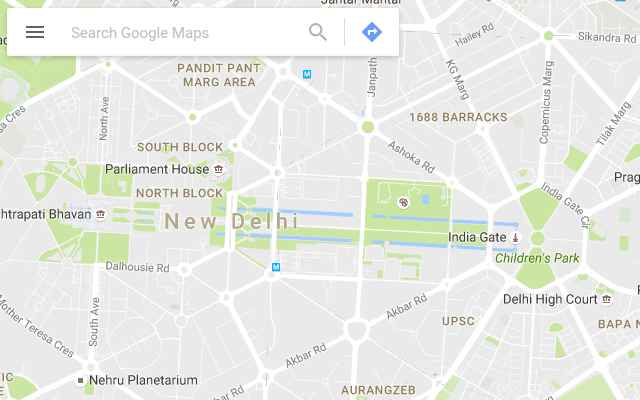Click the India Gate label text
Image resolution: width=640 pixels, height=400 pixels.
coord(477,237)
